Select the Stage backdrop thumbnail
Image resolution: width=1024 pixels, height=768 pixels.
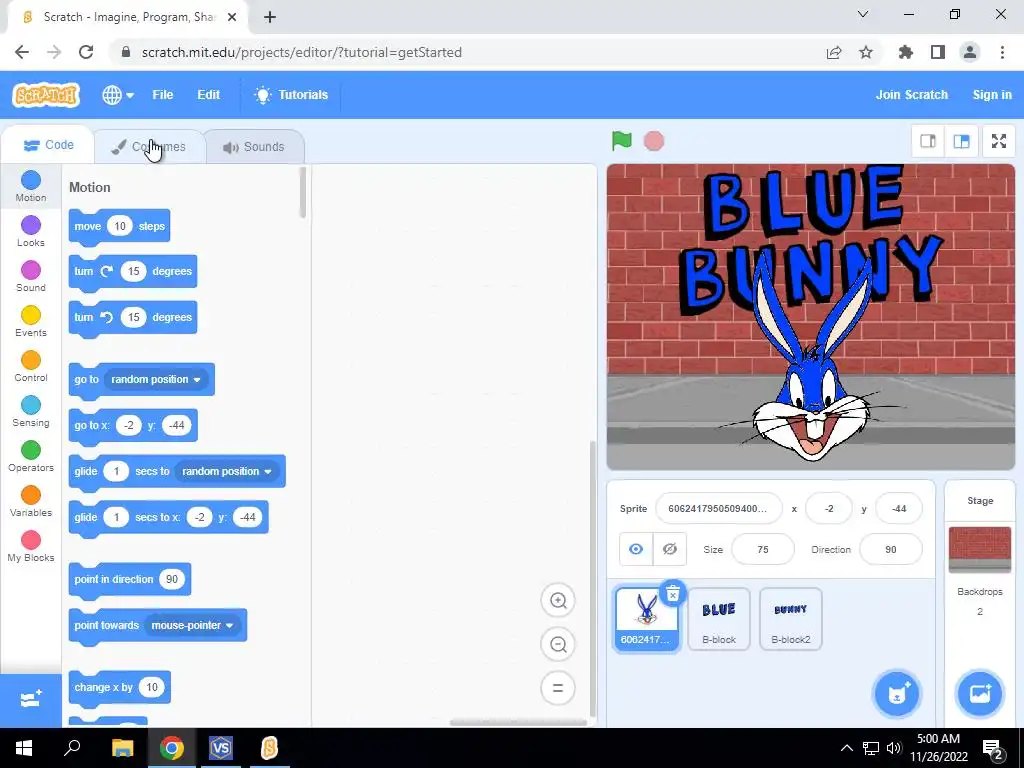[x=980, y=550]
